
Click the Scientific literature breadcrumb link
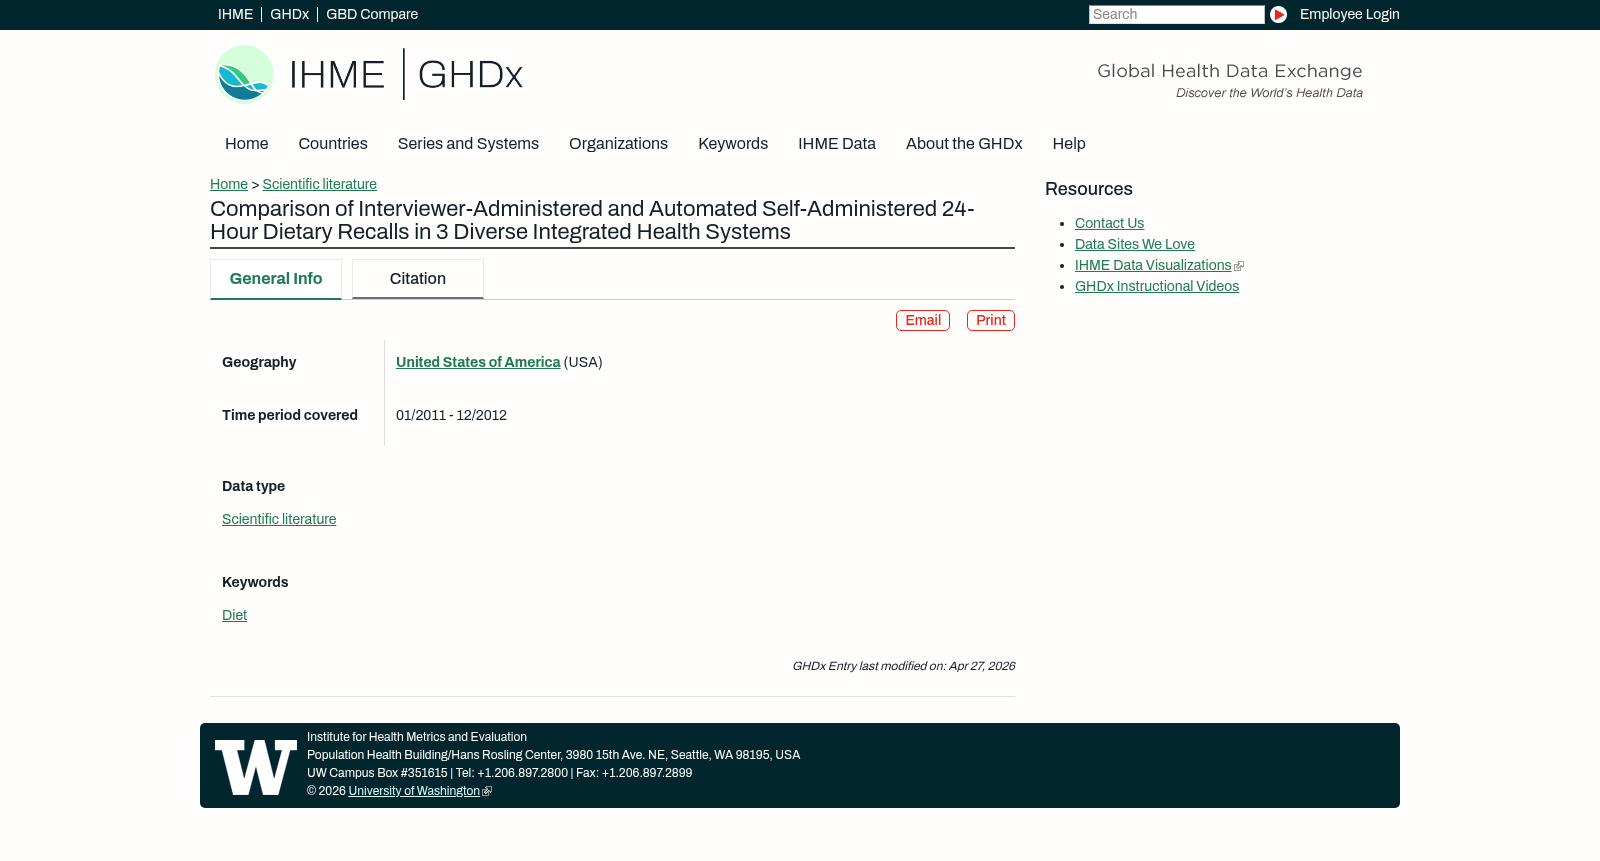(x=320, y=184)
